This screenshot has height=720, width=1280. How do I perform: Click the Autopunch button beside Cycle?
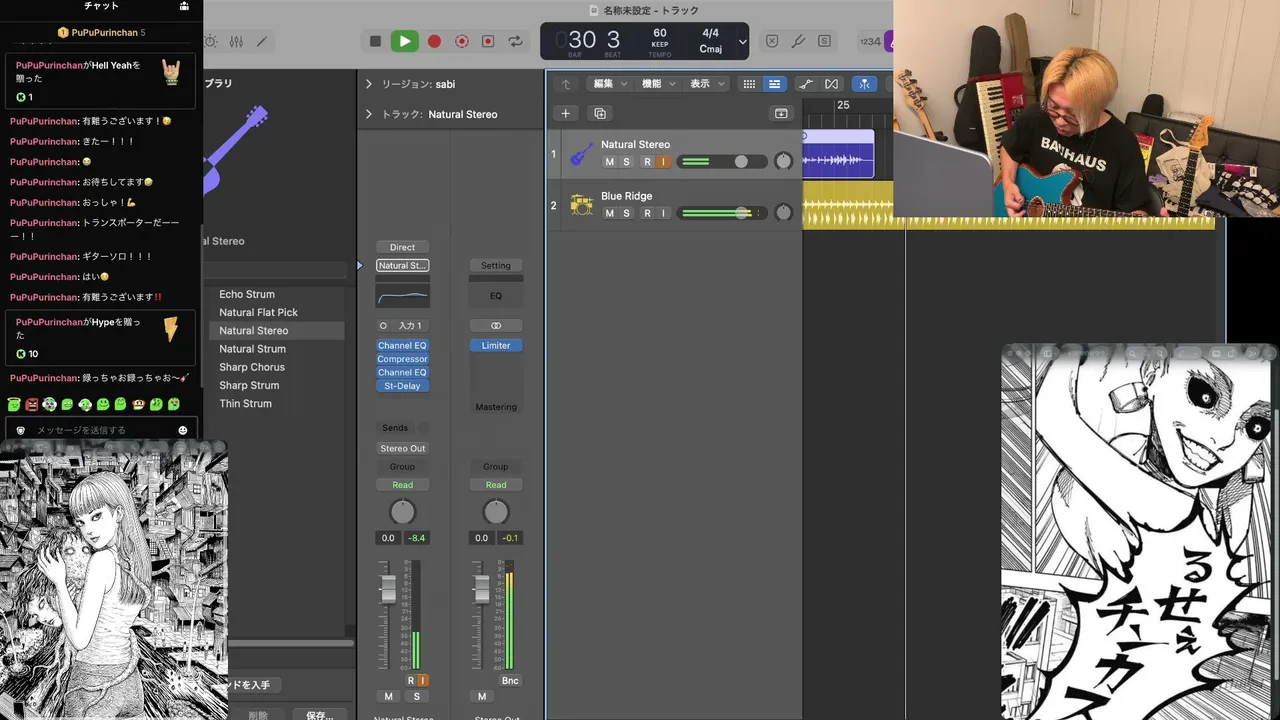click(488, 41)
